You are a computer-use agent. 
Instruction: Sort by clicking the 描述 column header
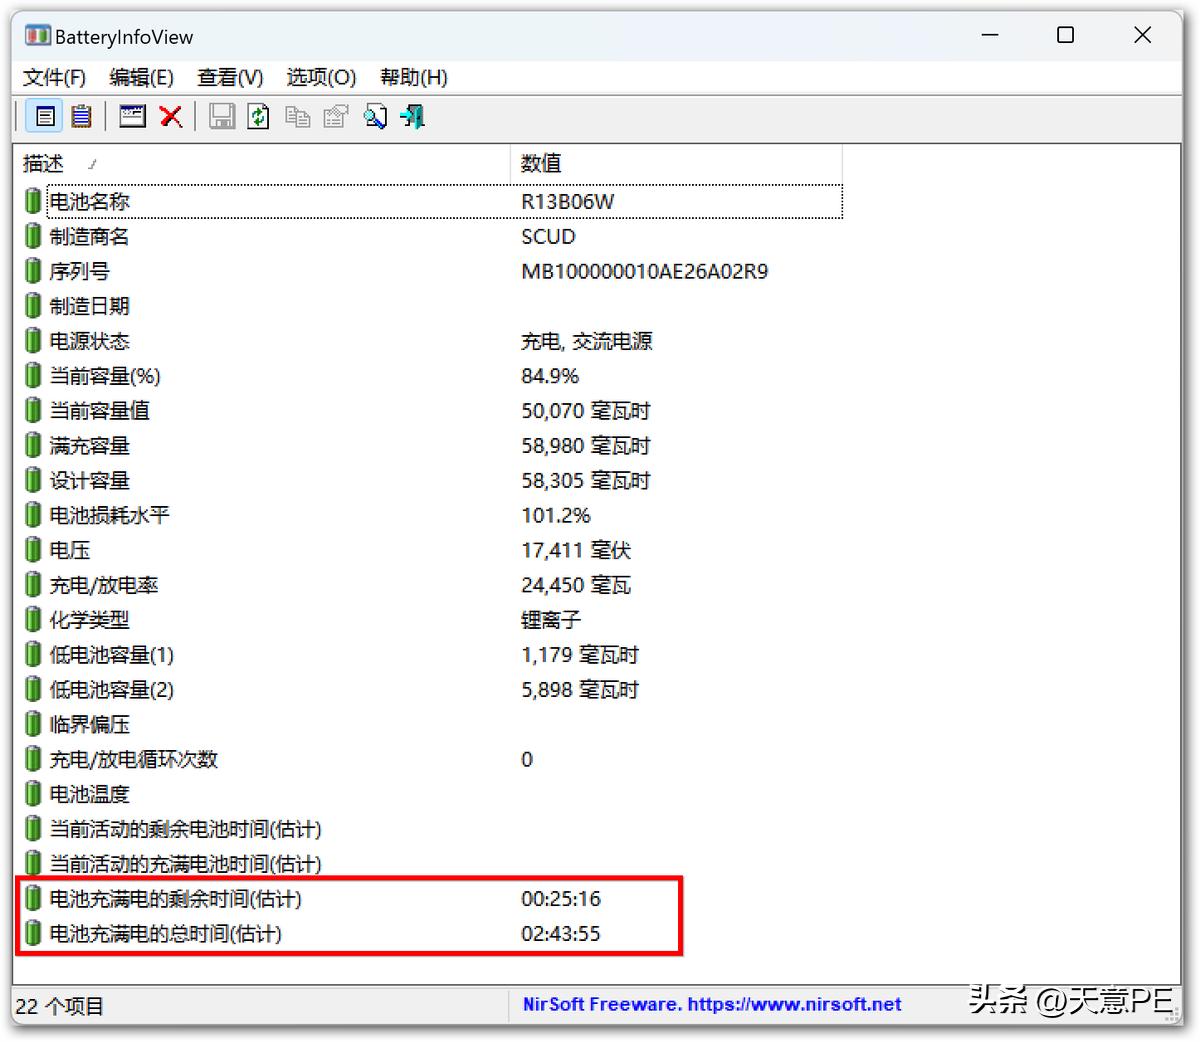coord(42,163)
